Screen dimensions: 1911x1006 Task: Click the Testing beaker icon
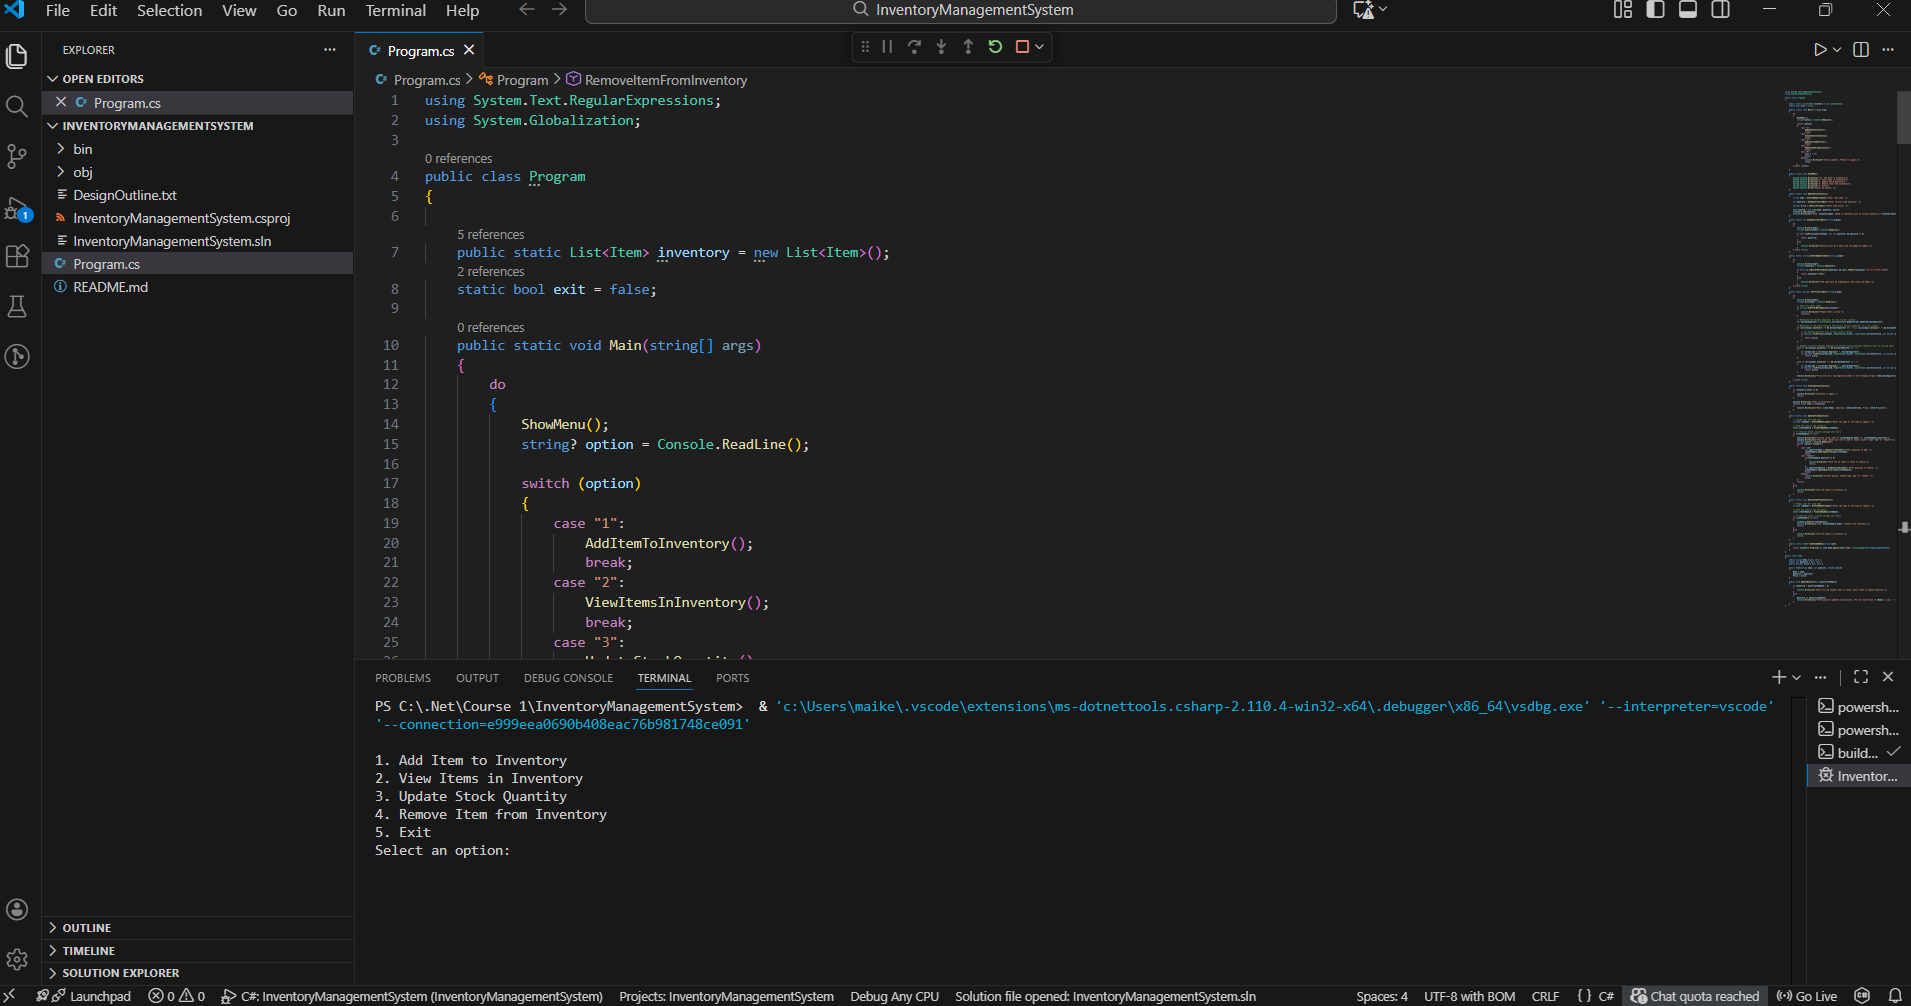click(17, 306)
